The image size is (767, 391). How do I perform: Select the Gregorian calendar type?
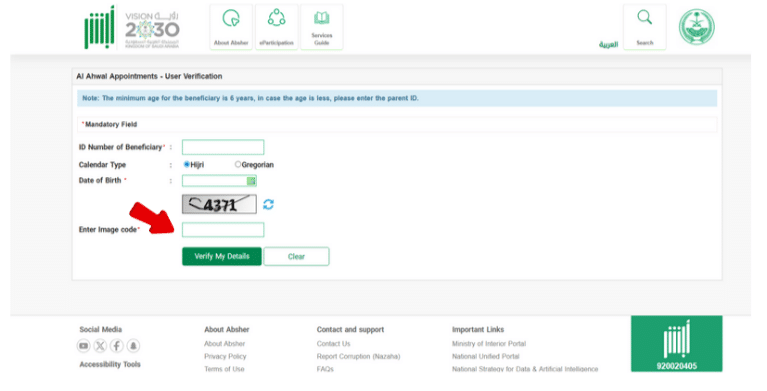pos(238,164)
